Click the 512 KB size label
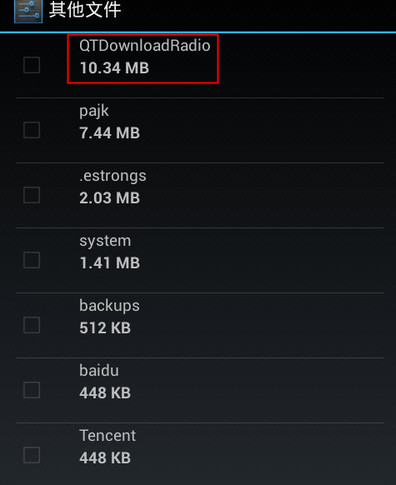 pyautogui.click(x=105, y=328)
